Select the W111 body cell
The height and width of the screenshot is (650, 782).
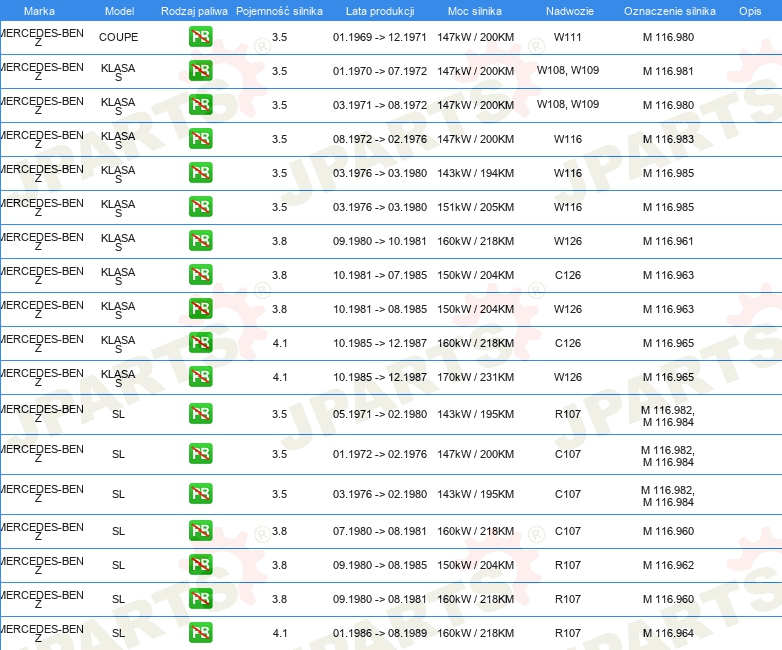[568, 37]
